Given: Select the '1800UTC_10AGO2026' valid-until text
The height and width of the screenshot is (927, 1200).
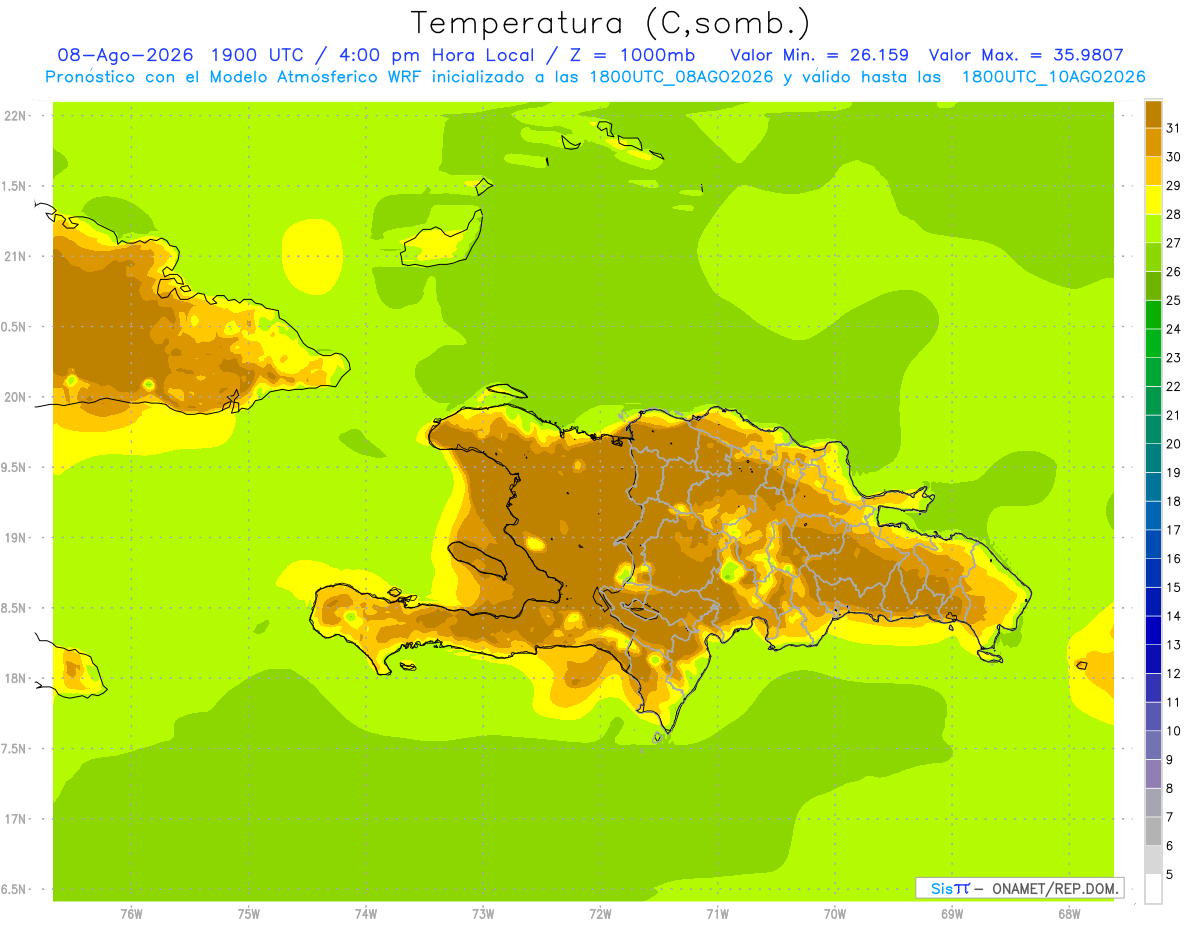Looking at the screenshot, I should click(x=1053, y=77).
